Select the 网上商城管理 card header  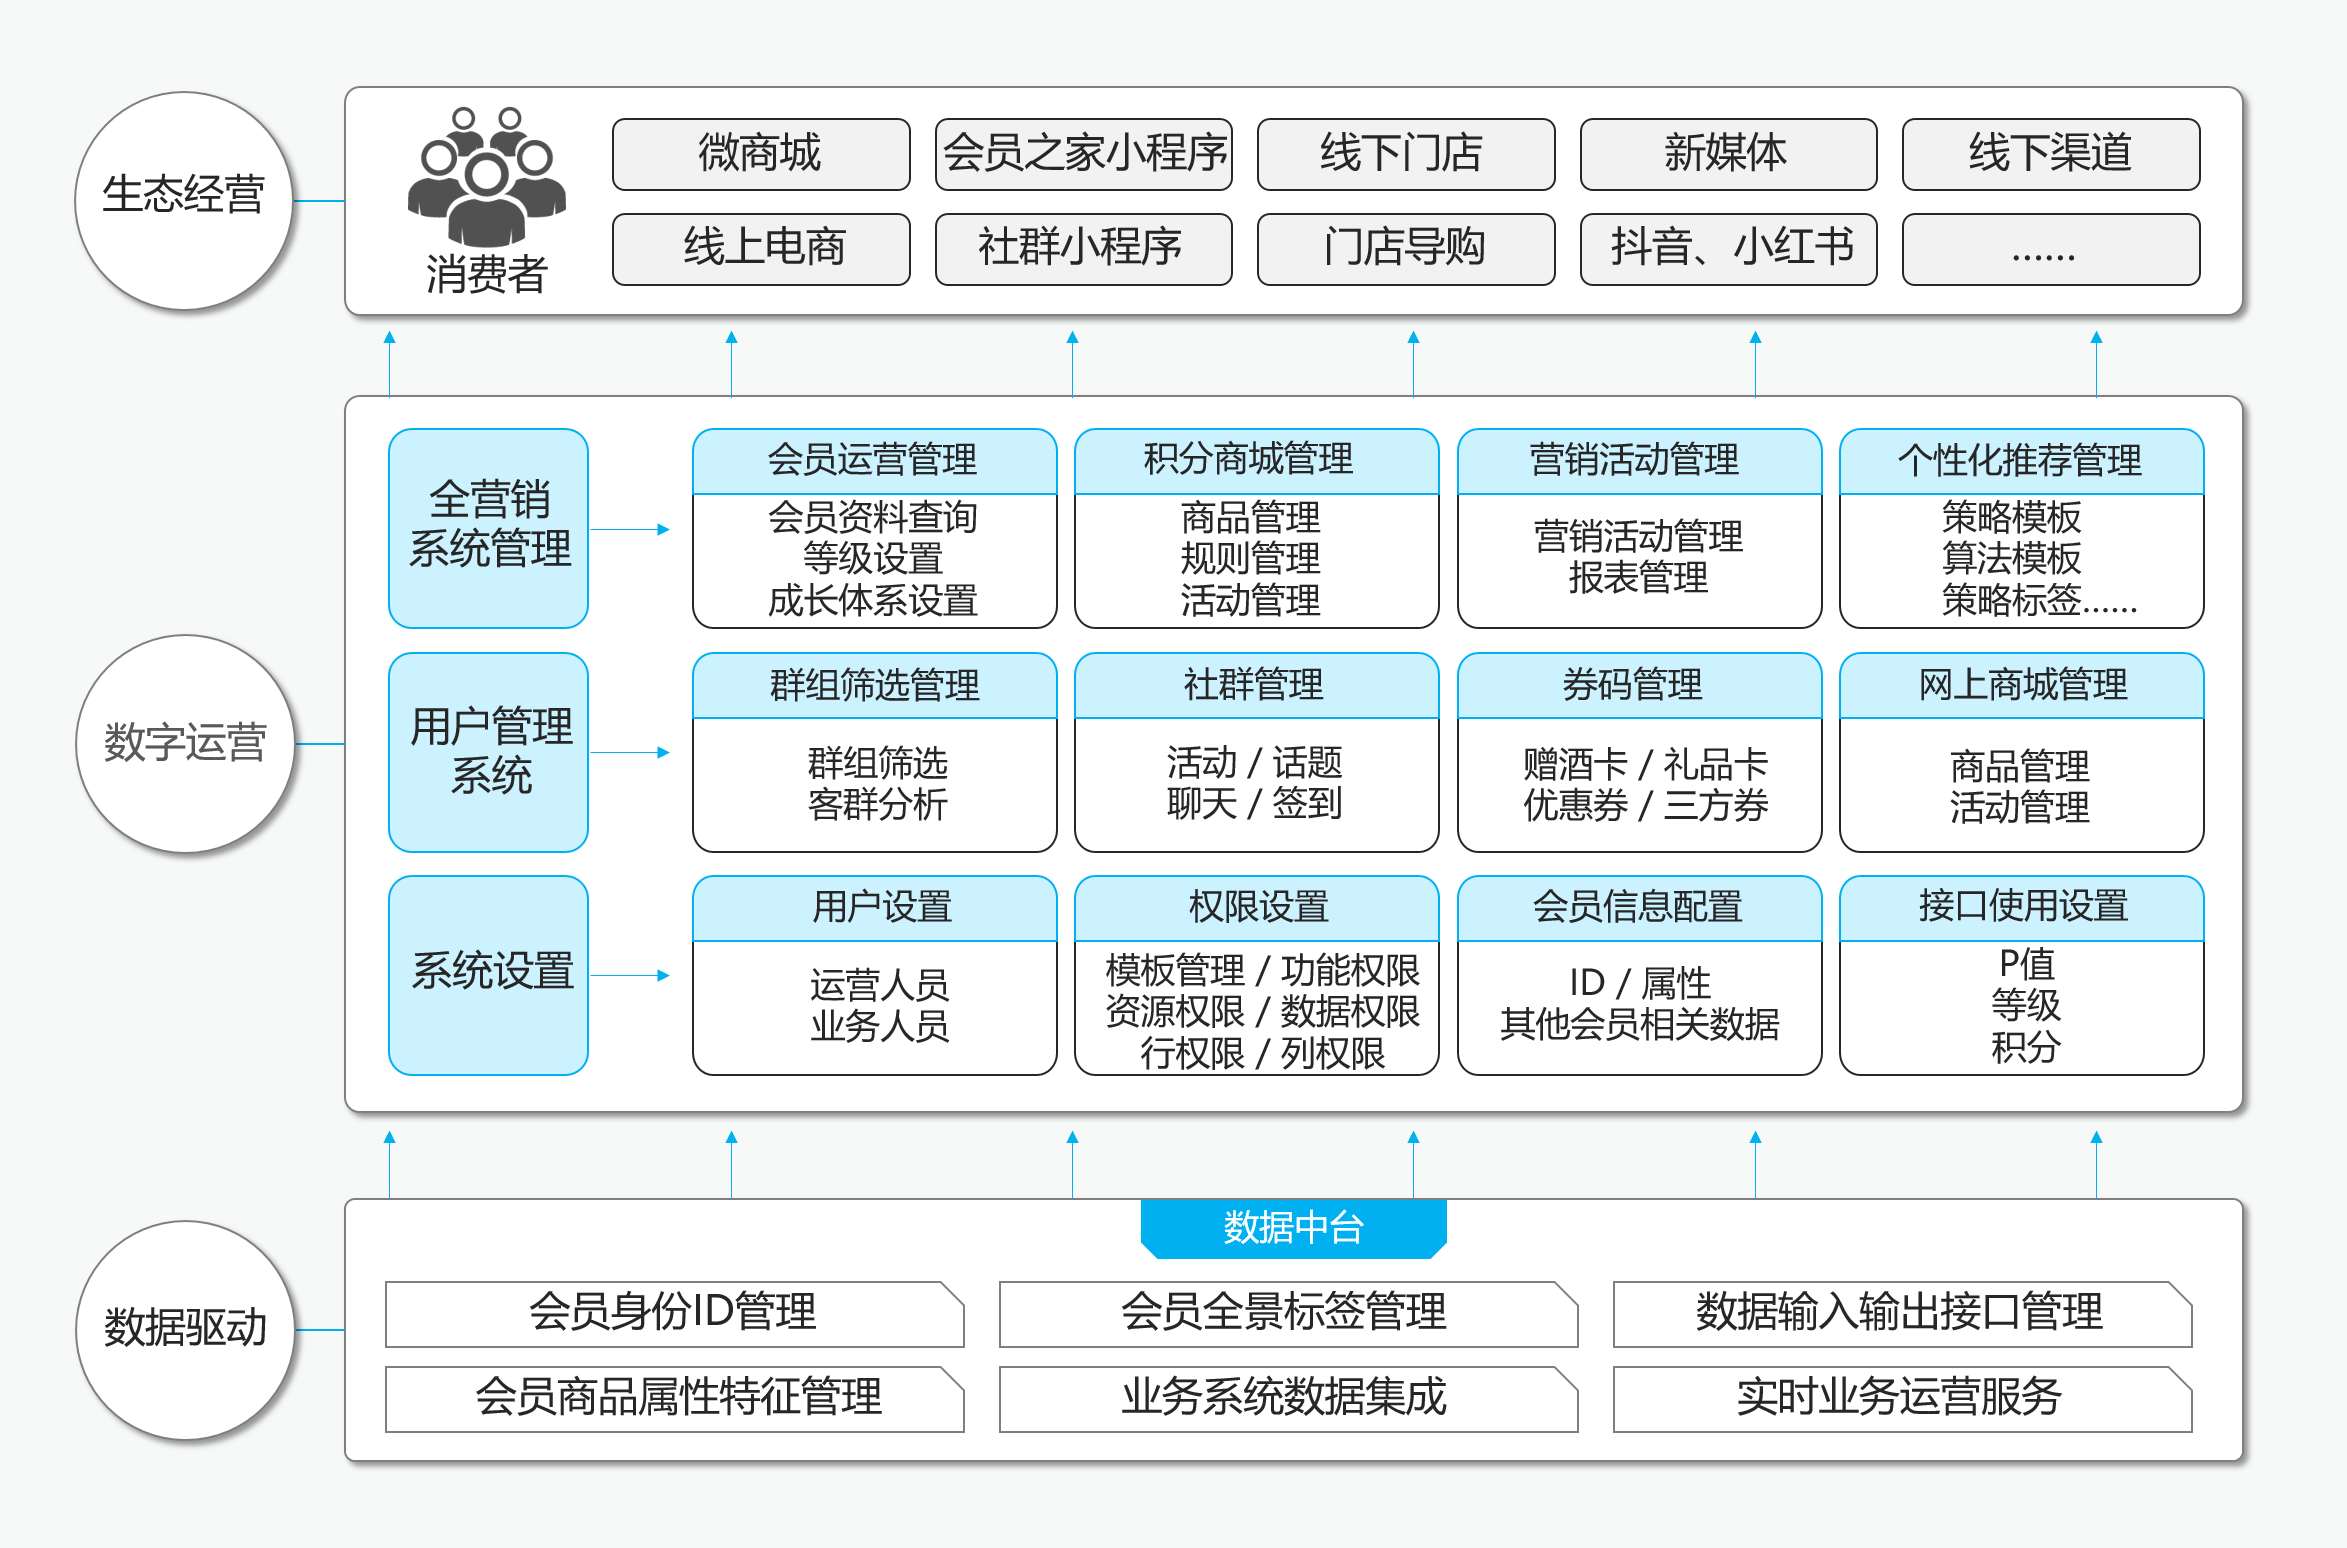point(2021,685)
